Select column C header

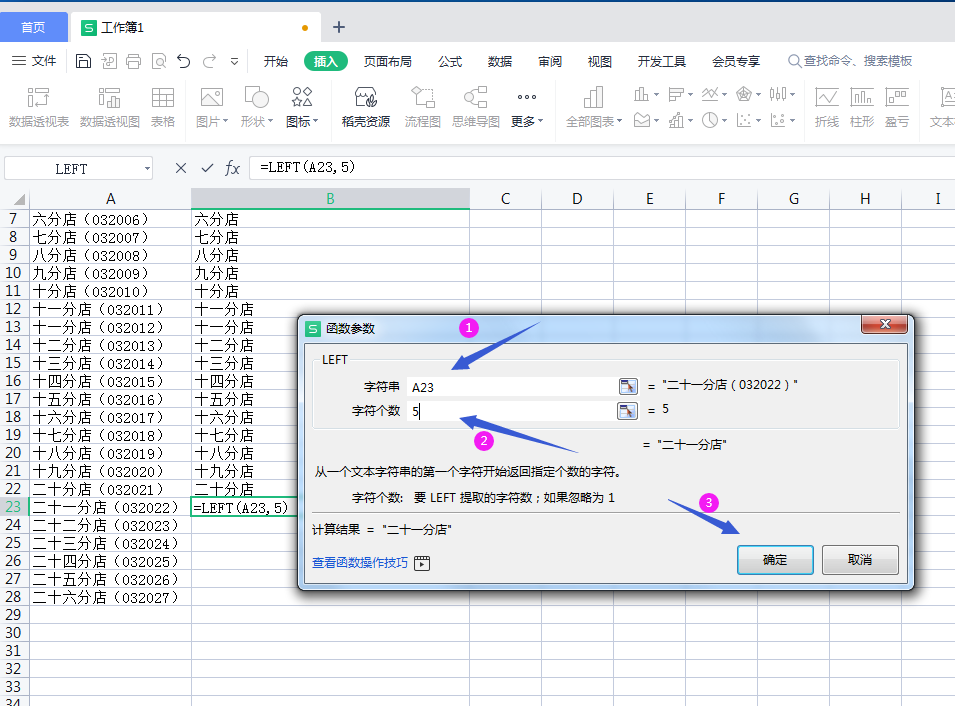(x=506, y=199)
